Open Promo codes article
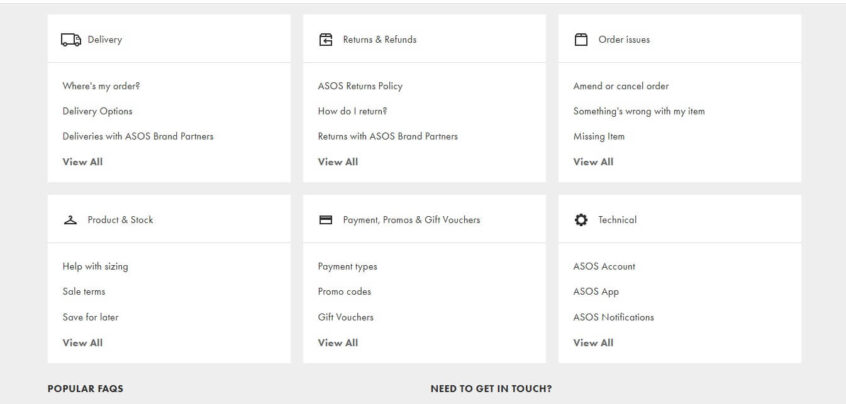Viewport: 846px width, 404px height. click(x=344, y=291)
